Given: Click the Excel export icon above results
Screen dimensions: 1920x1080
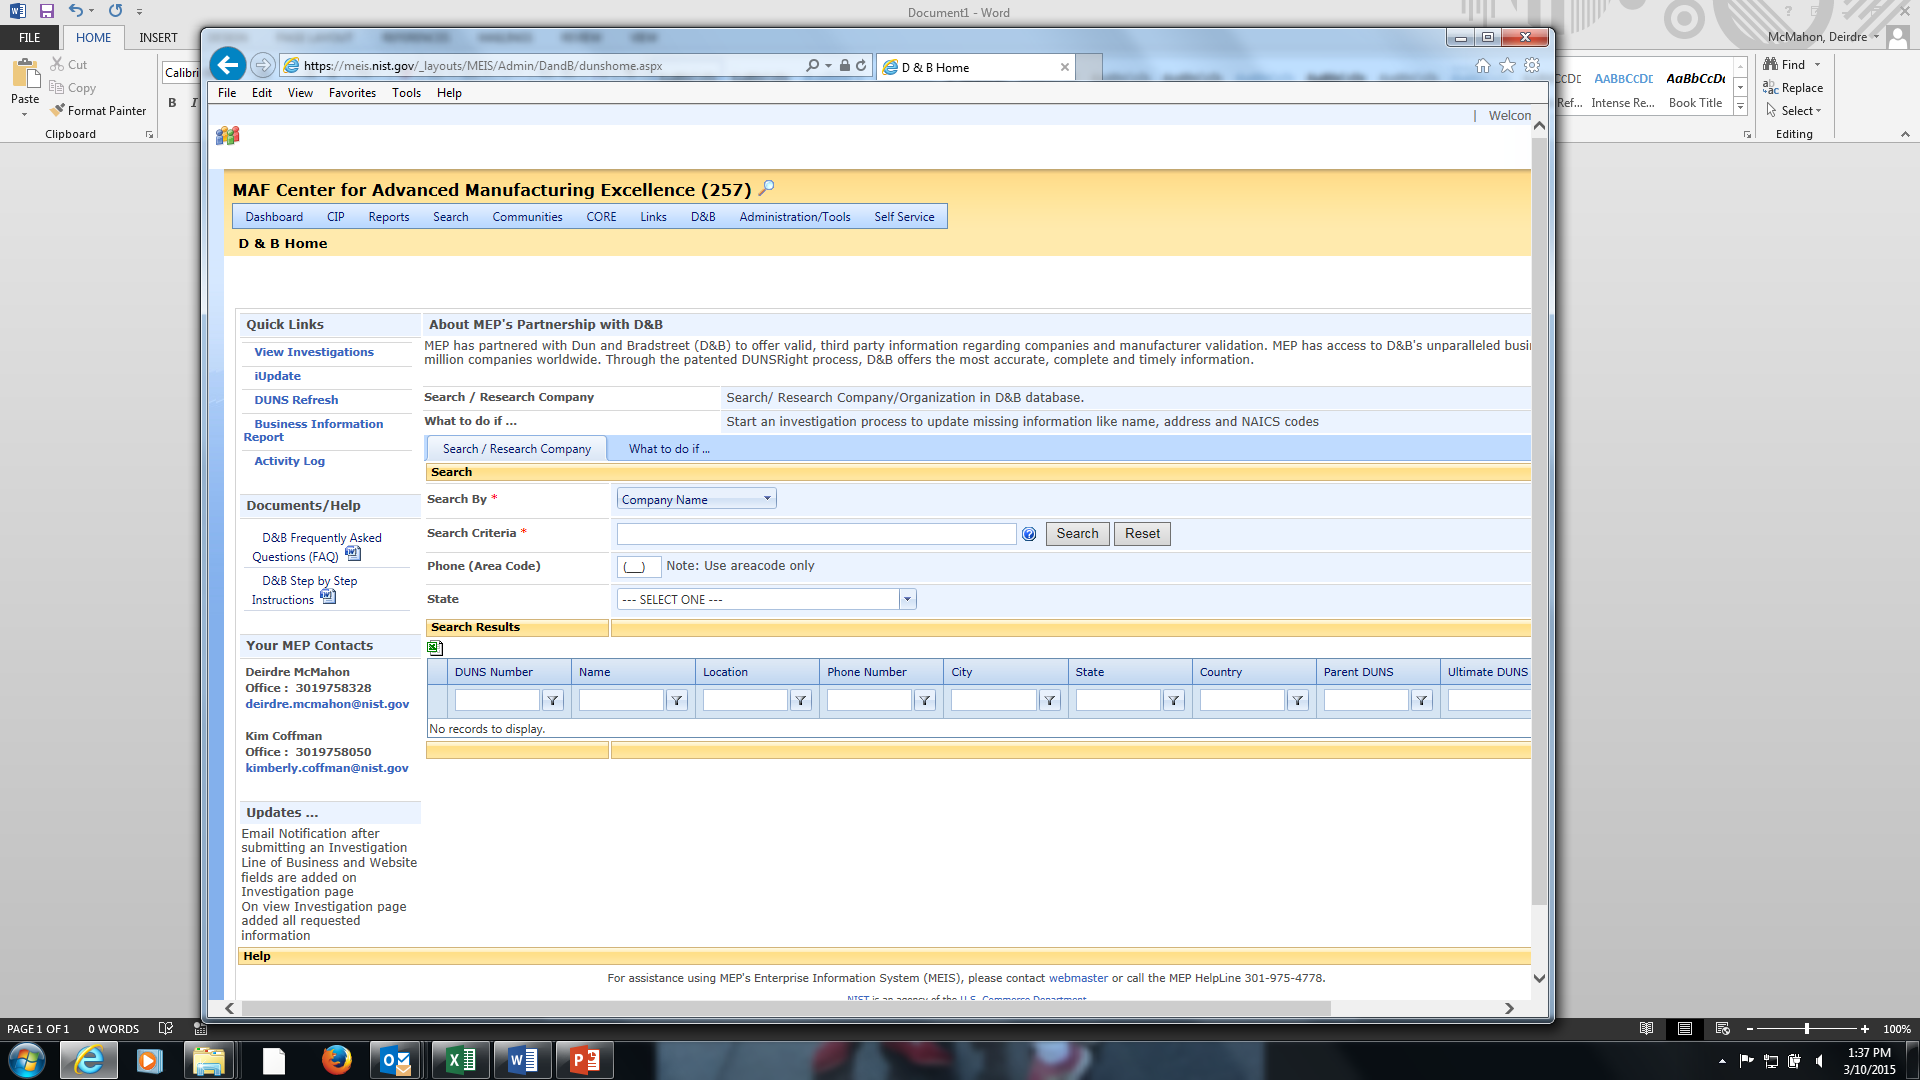Looking at the screenshot, I should (435, 648).
